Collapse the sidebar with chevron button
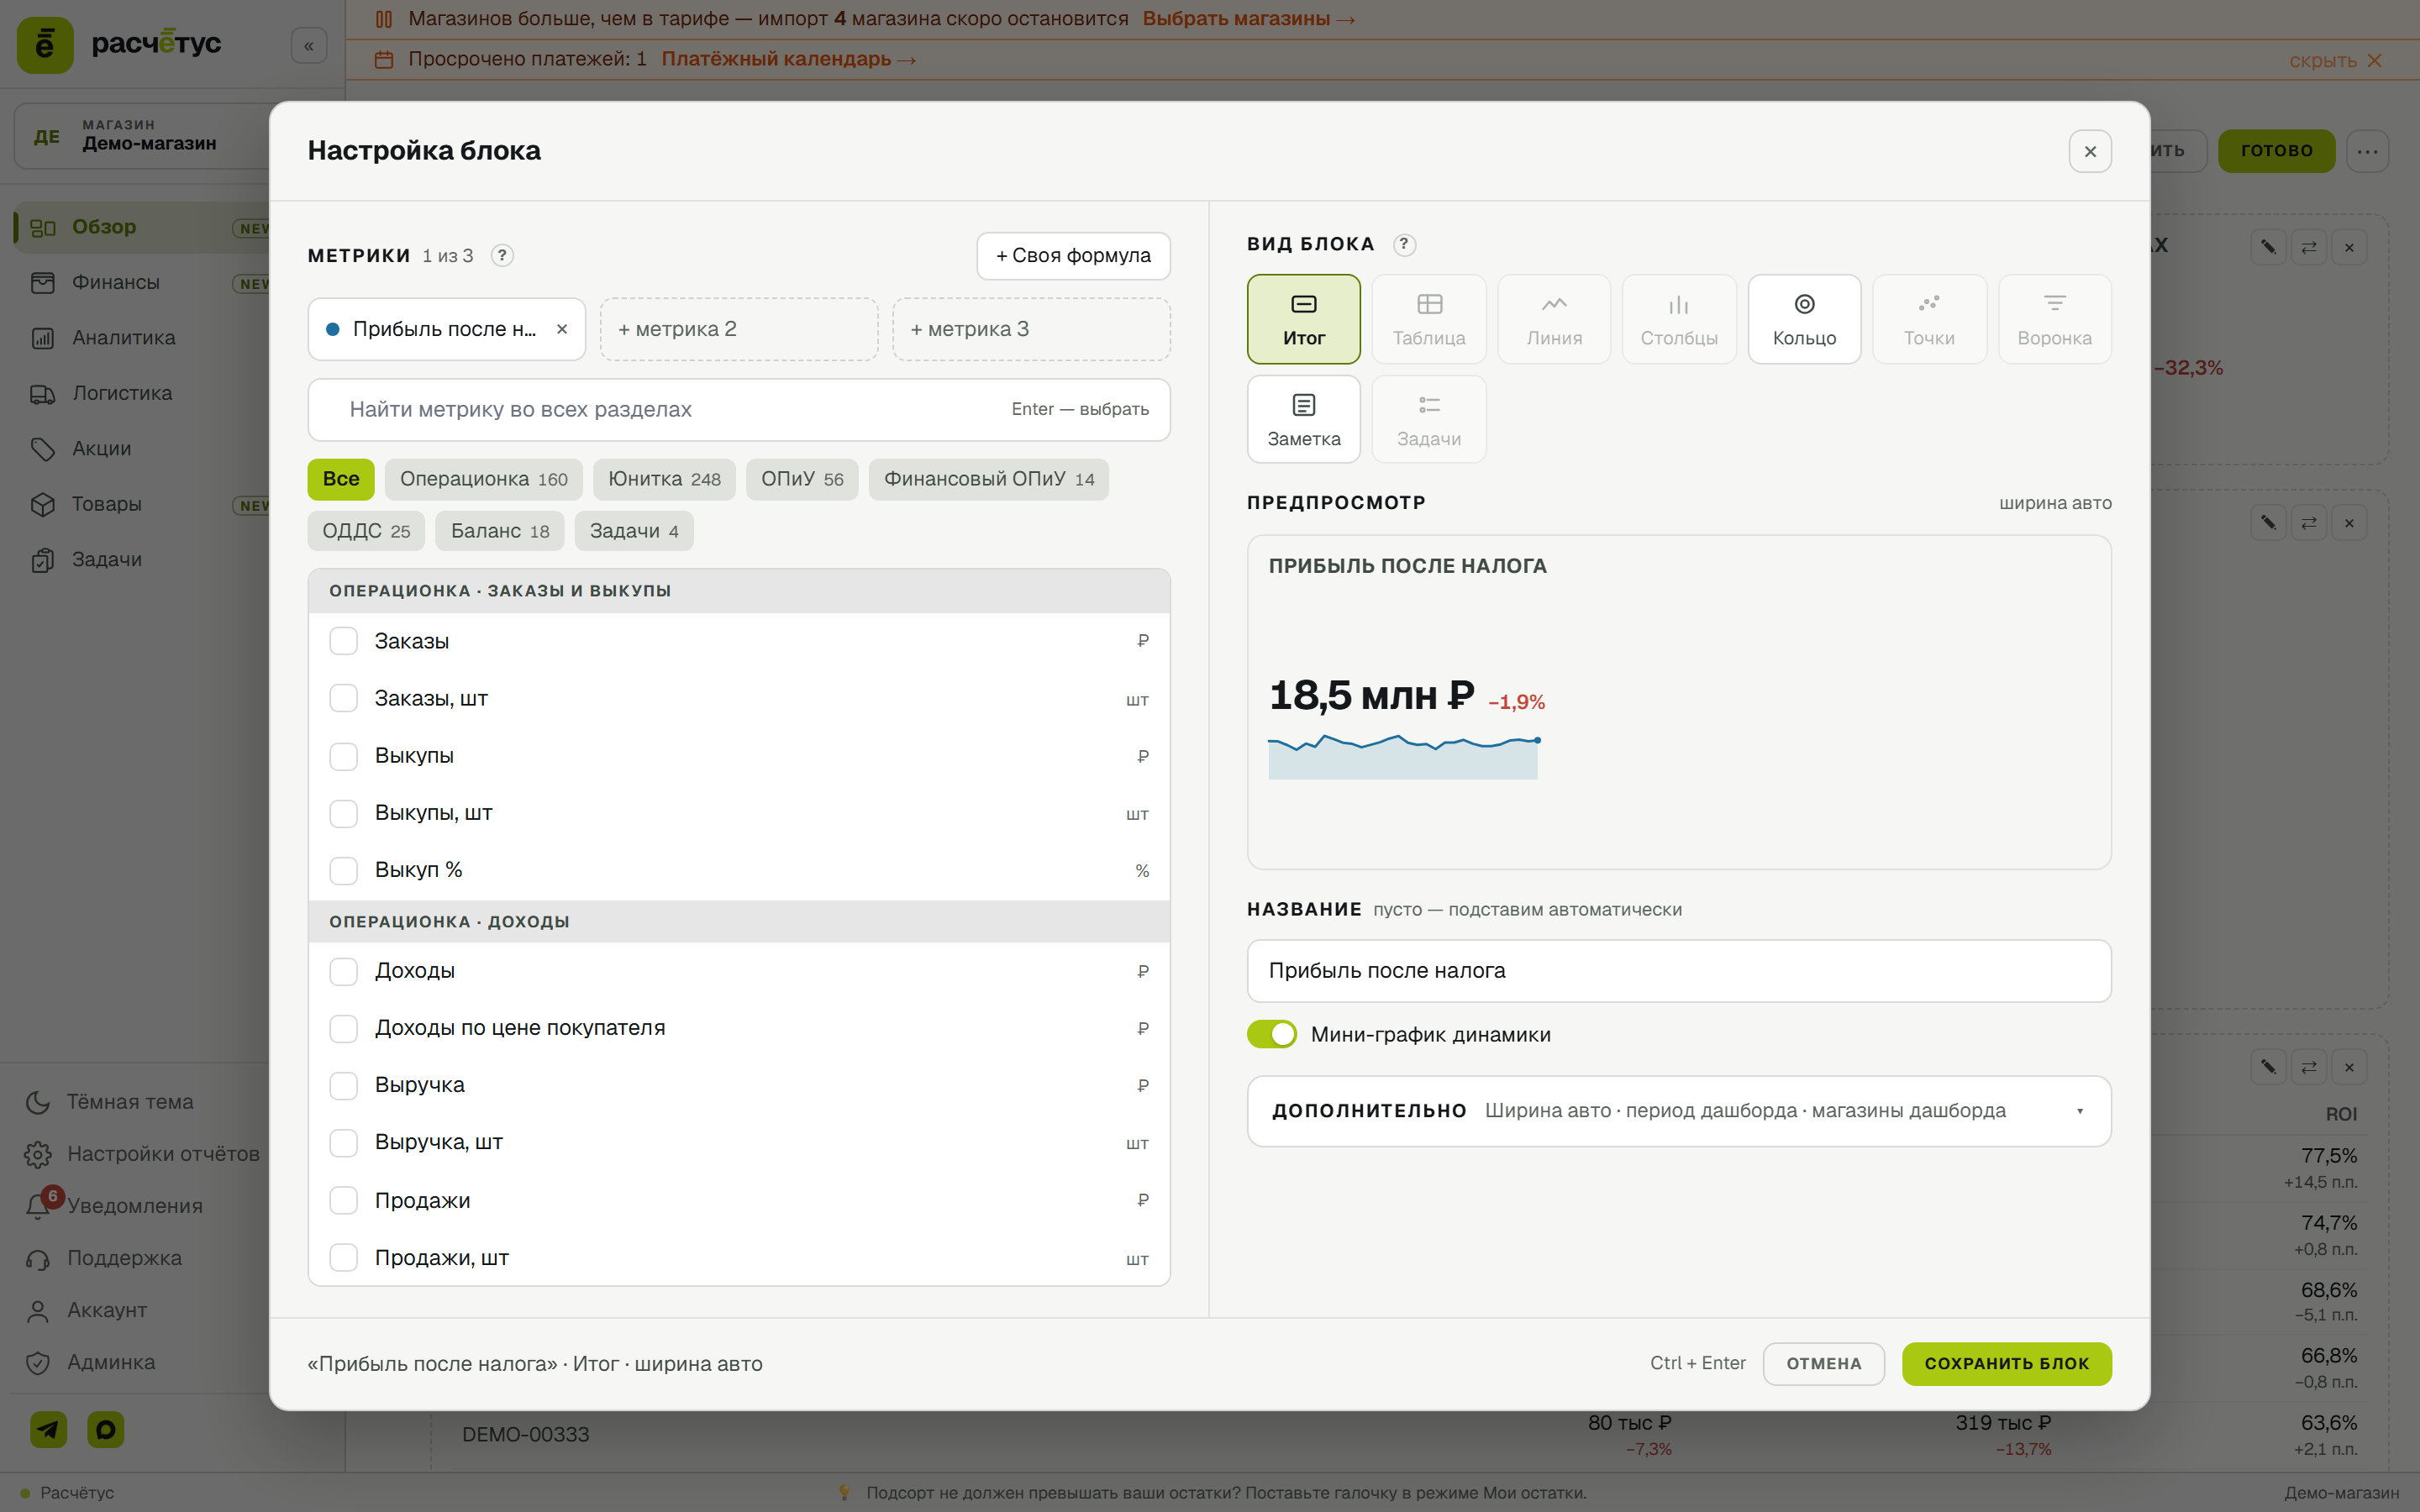Viewport: 2420px width, 1512px height. tap(309, 45)
